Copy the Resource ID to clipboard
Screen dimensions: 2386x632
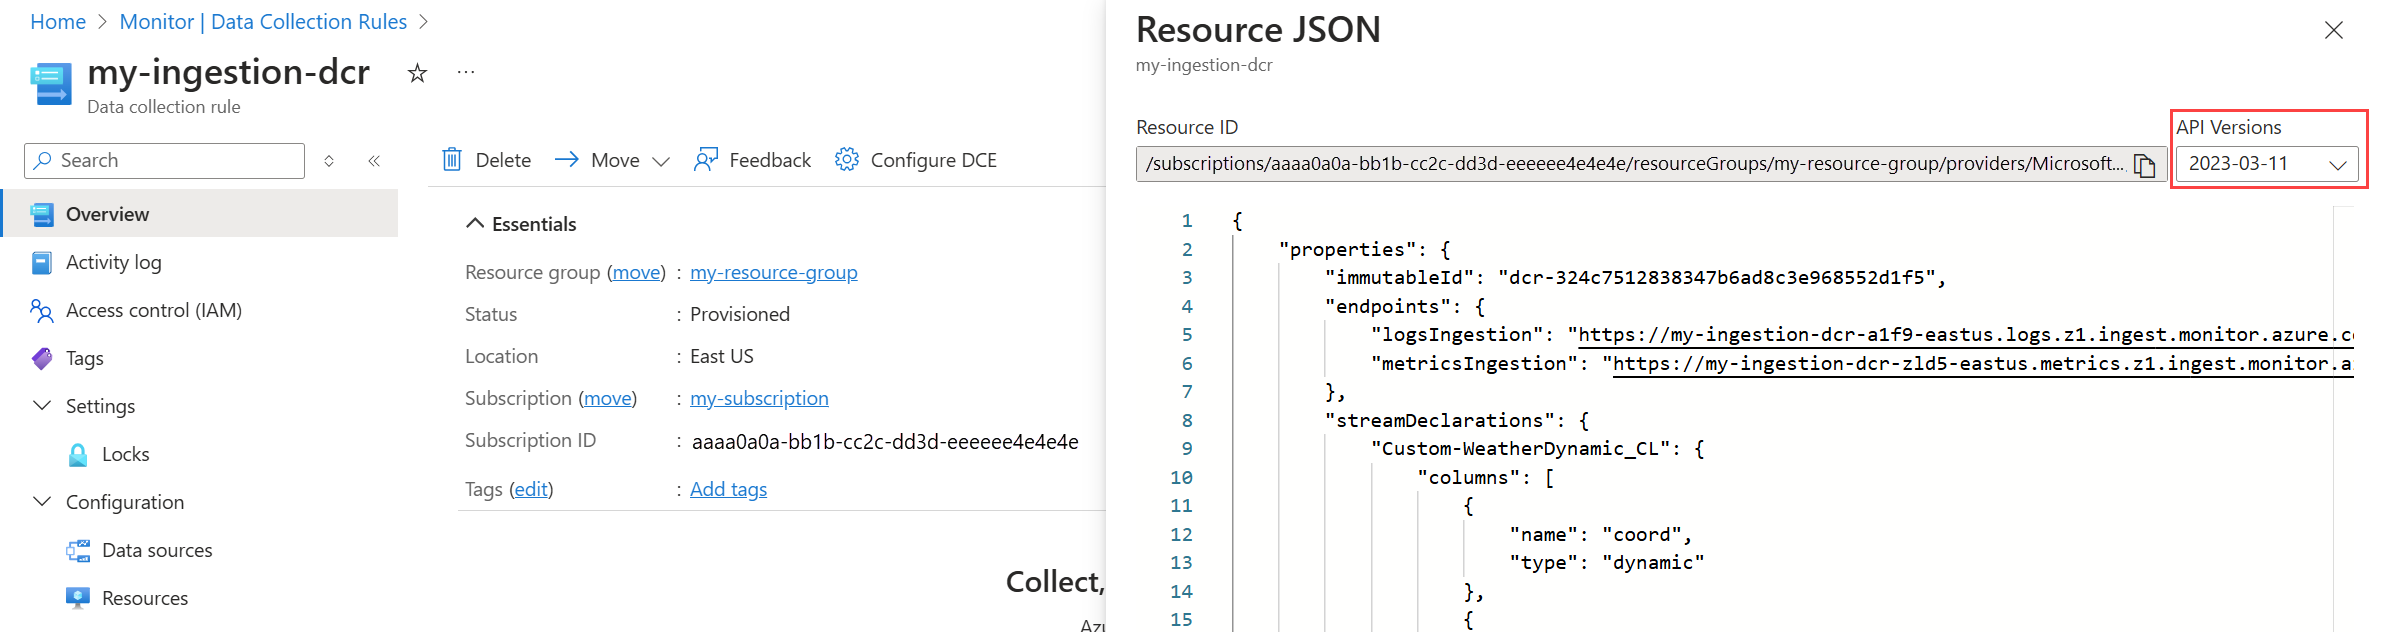click(x=2144, y=164)
